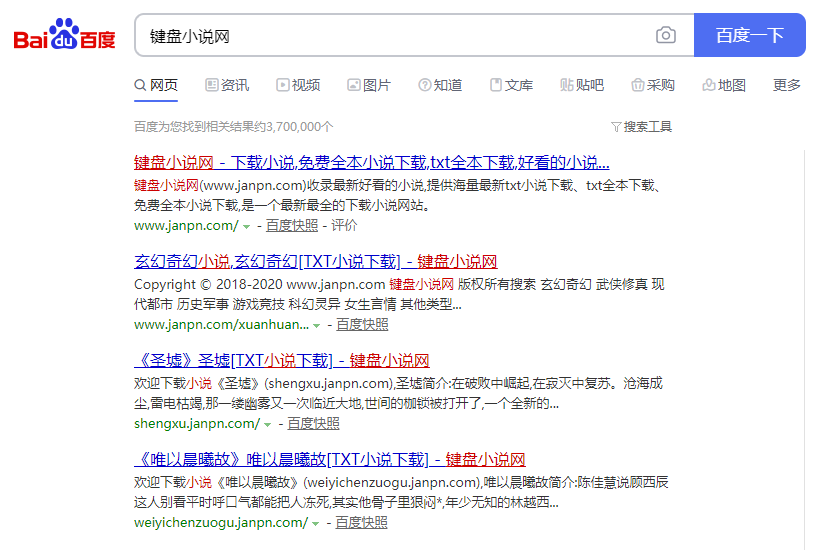Click 评价 link on first result

pos(344,226)
